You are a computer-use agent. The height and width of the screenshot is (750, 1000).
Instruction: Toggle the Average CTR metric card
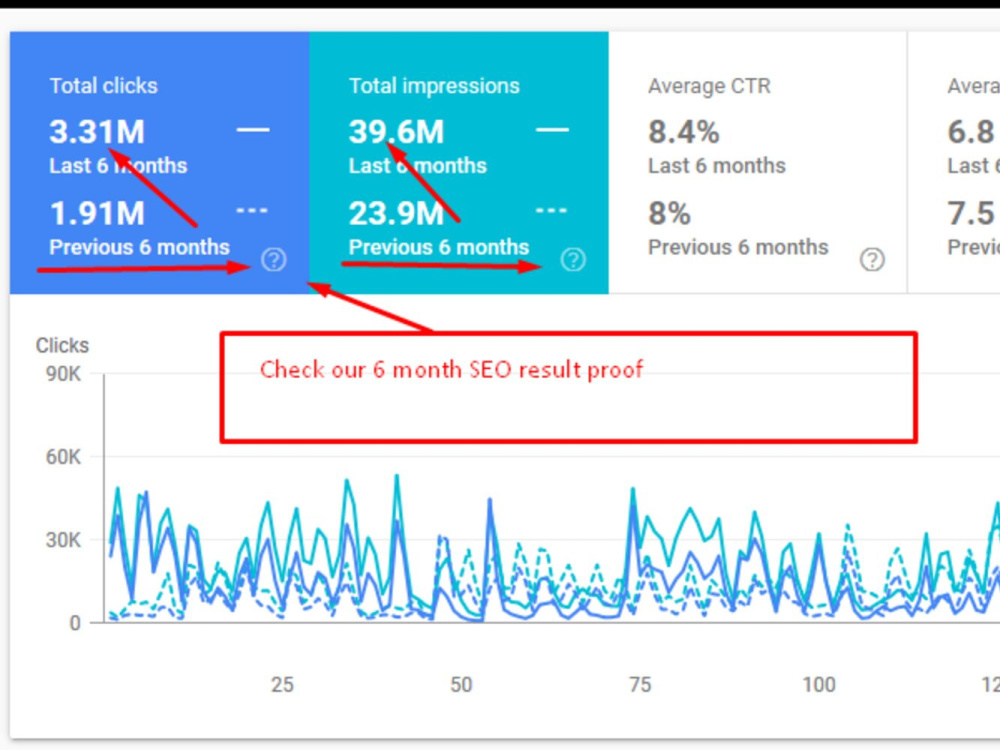pyautogui.click(x=758, y=163)
